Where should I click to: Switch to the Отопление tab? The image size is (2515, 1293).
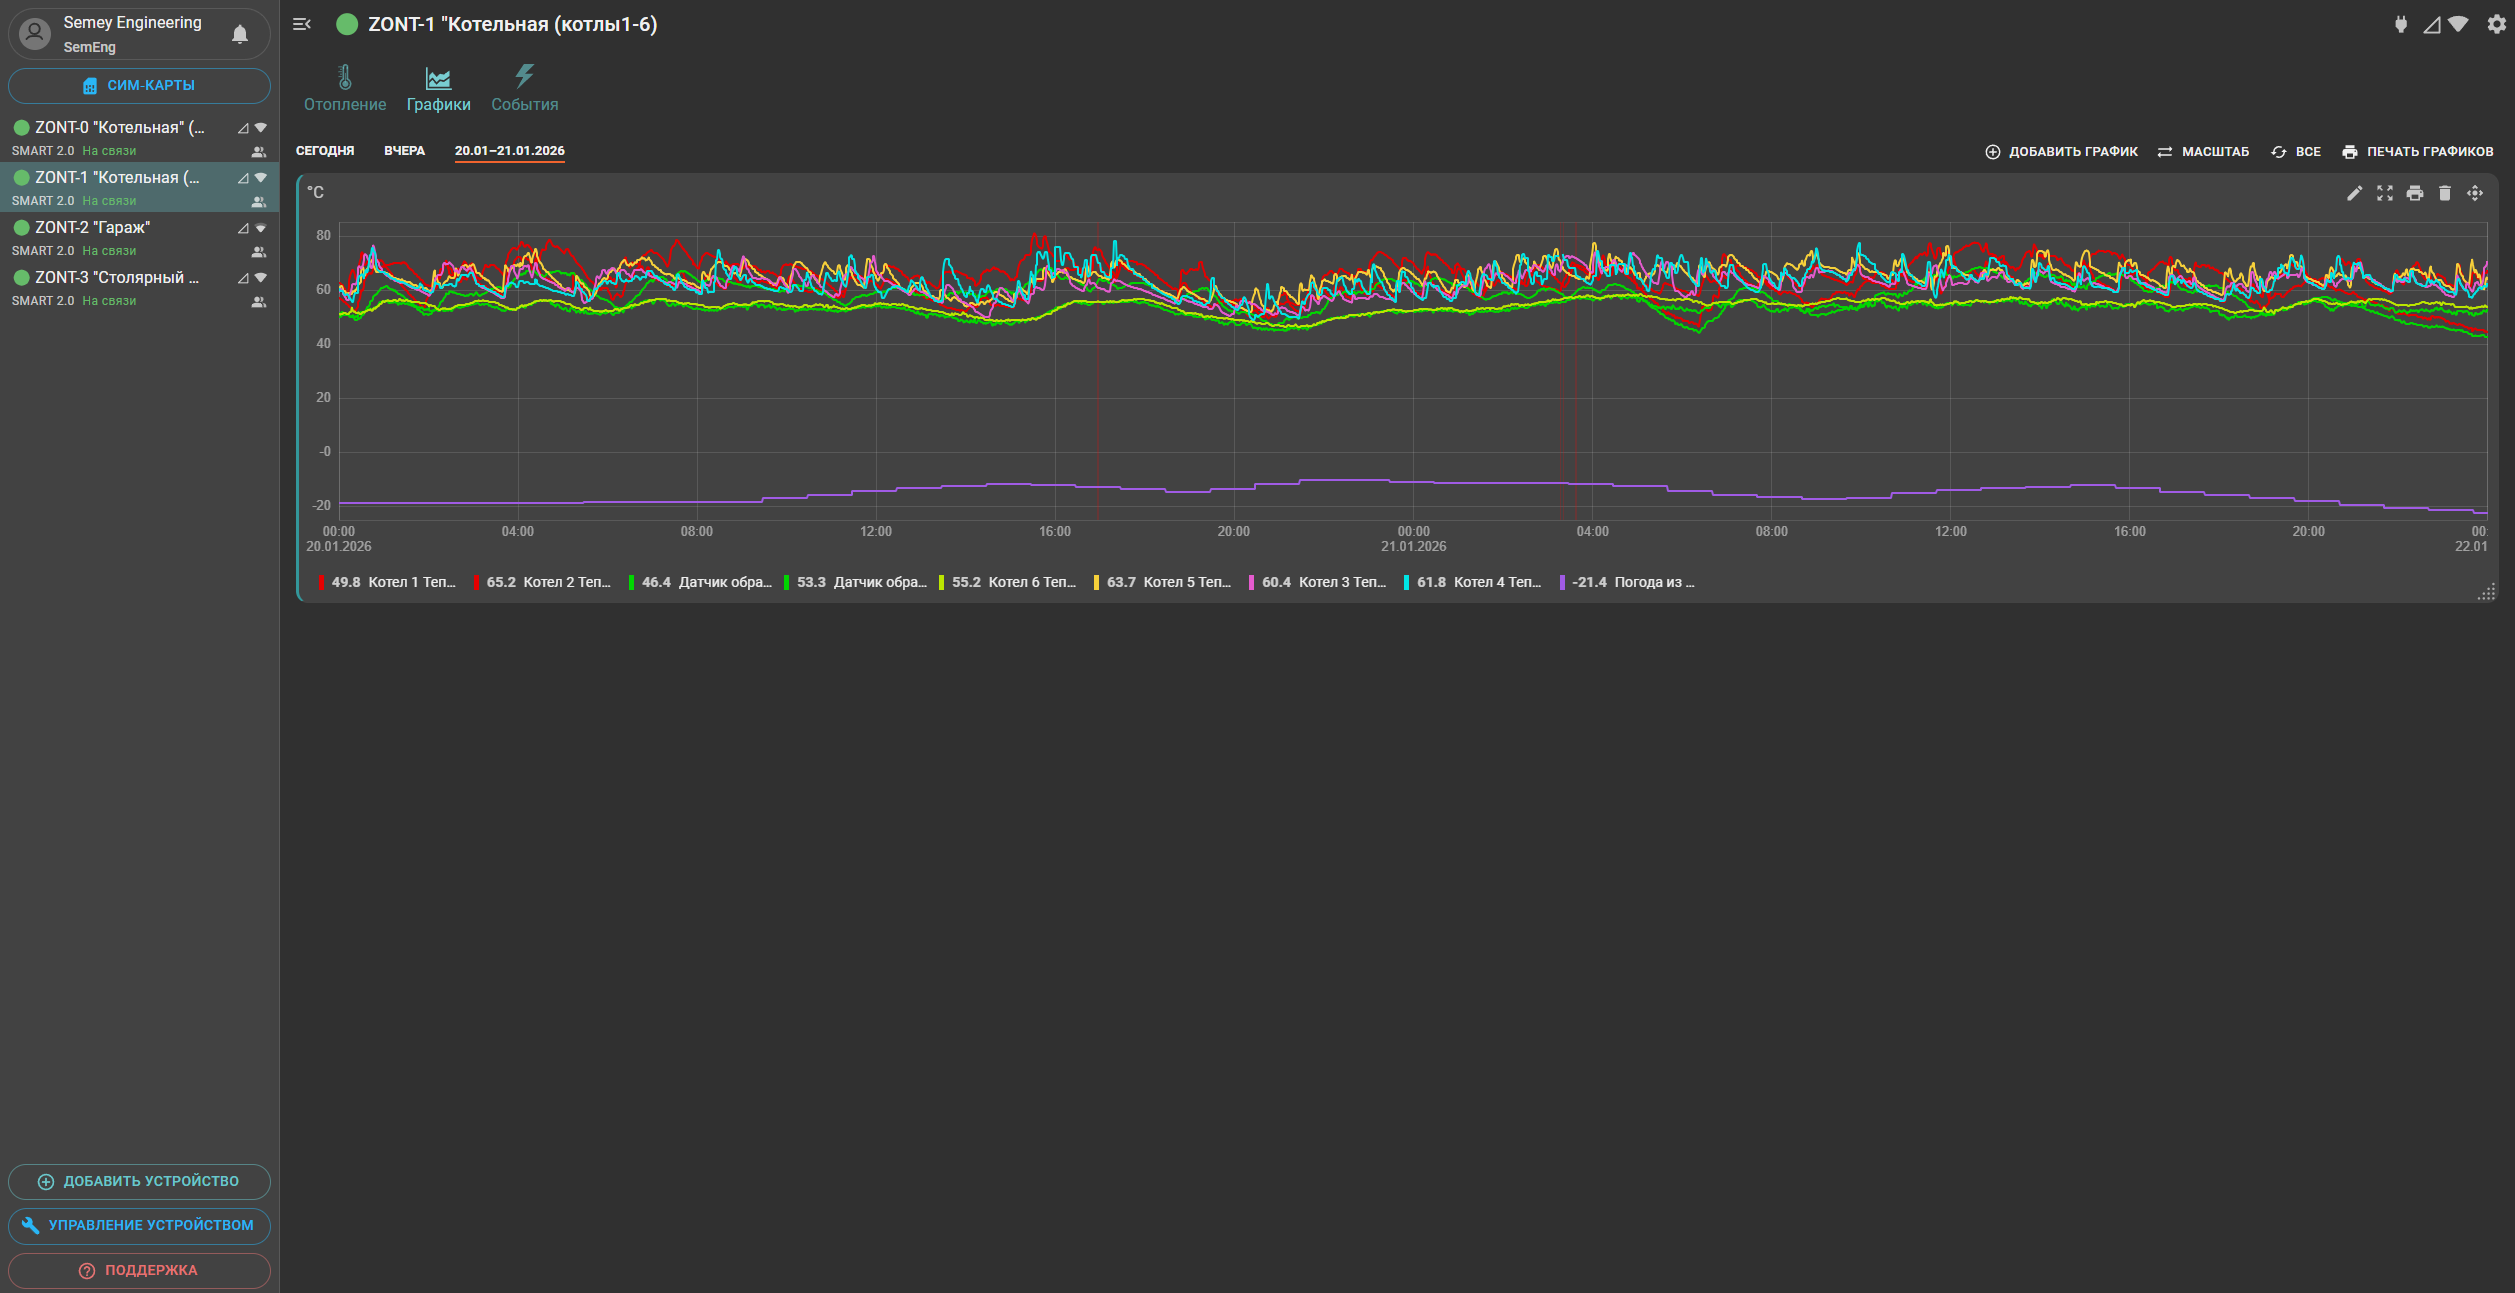coord(344,88)
